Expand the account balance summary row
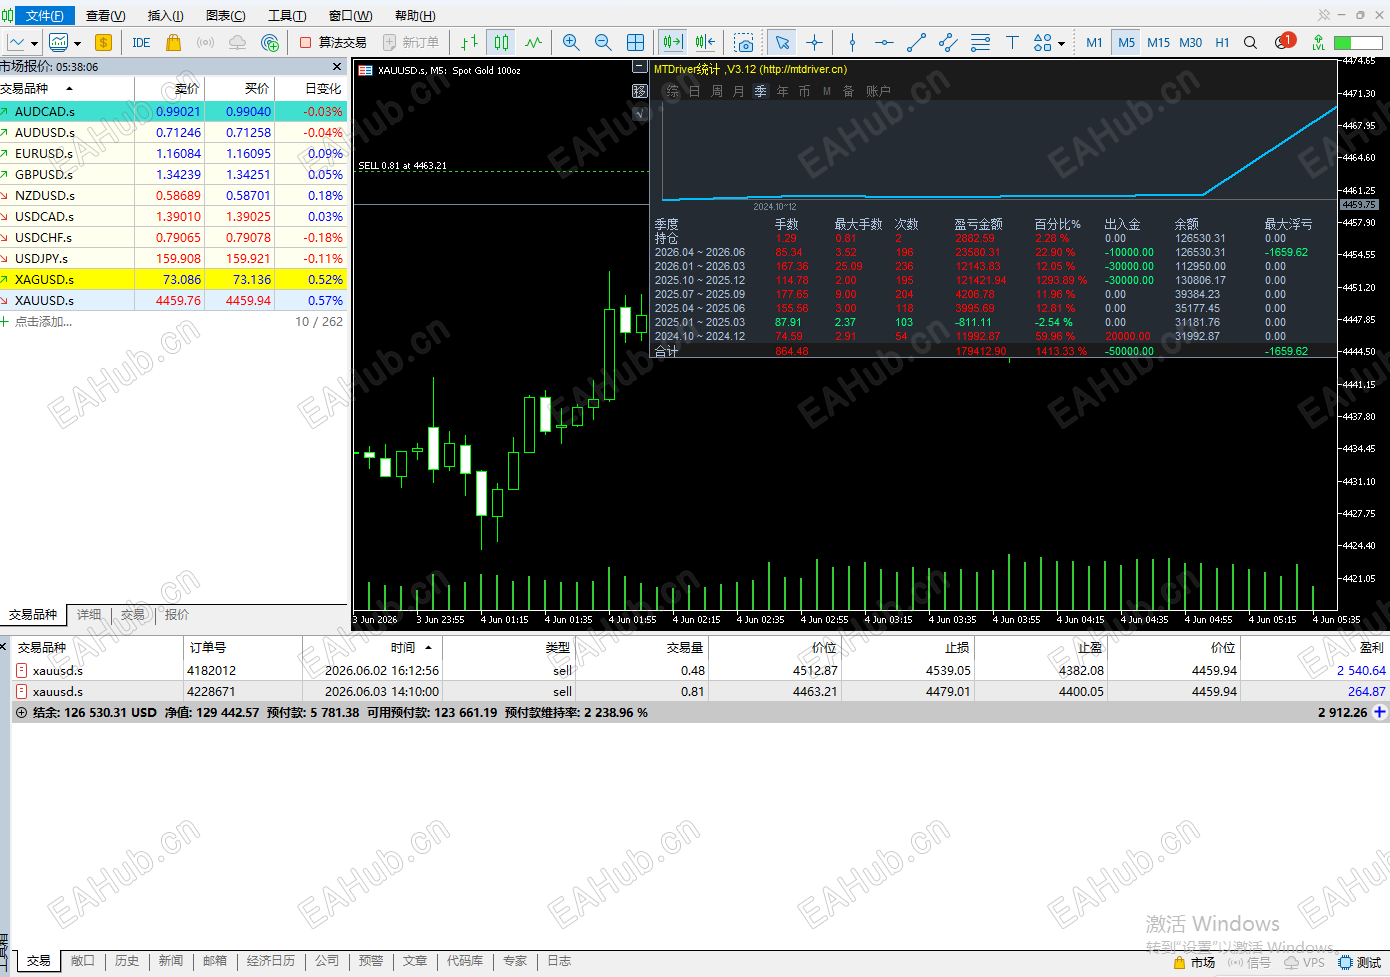The image size is (1390, 977). click(x=21, y=713)
